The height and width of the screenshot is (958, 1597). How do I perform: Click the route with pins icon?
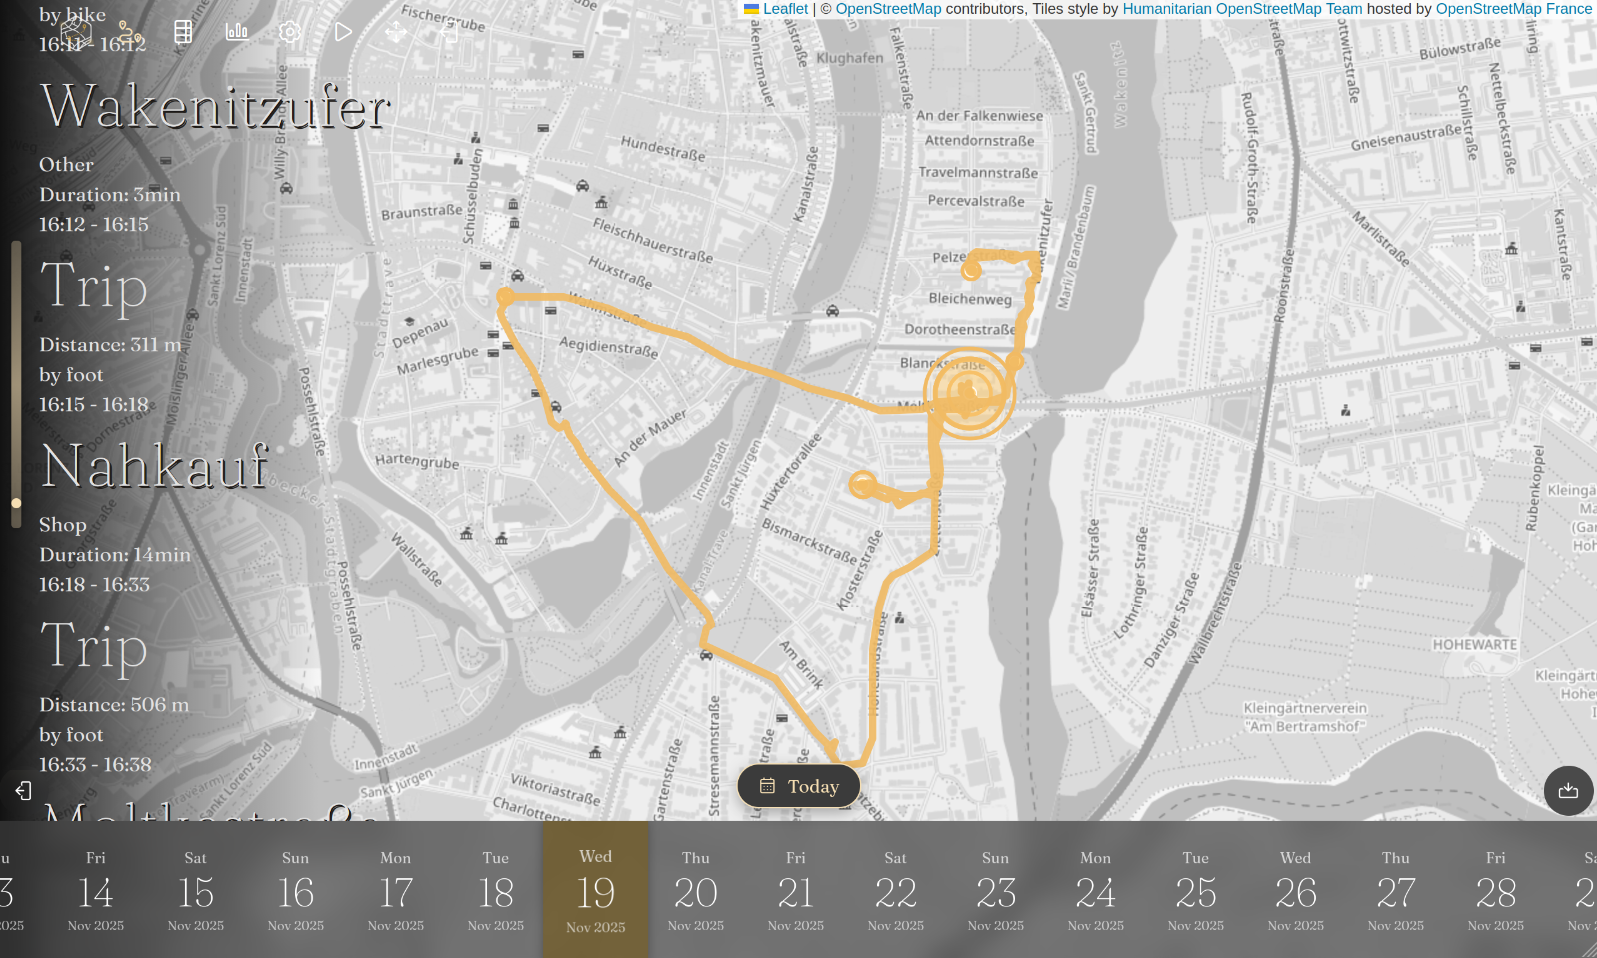pyautogui.click(x=130, y=32)
